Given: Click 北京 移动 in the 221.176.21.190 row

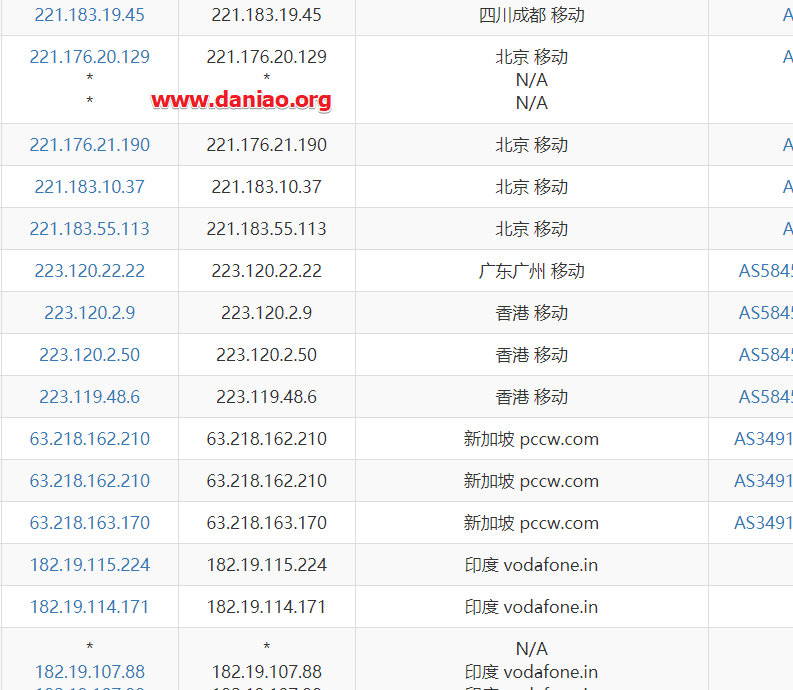Looking at the screenshot, I should click(x=532, y=145).
